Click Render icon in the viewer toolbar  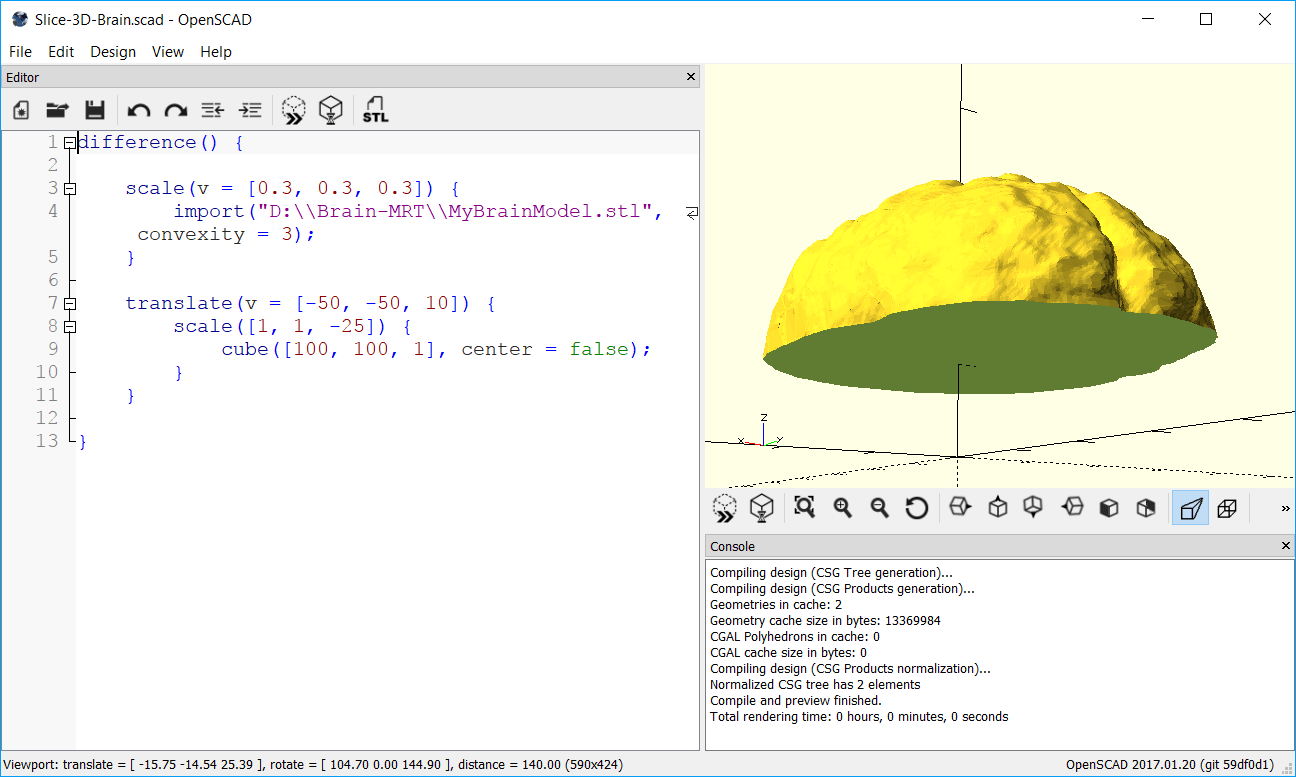(x=762, y=508)
